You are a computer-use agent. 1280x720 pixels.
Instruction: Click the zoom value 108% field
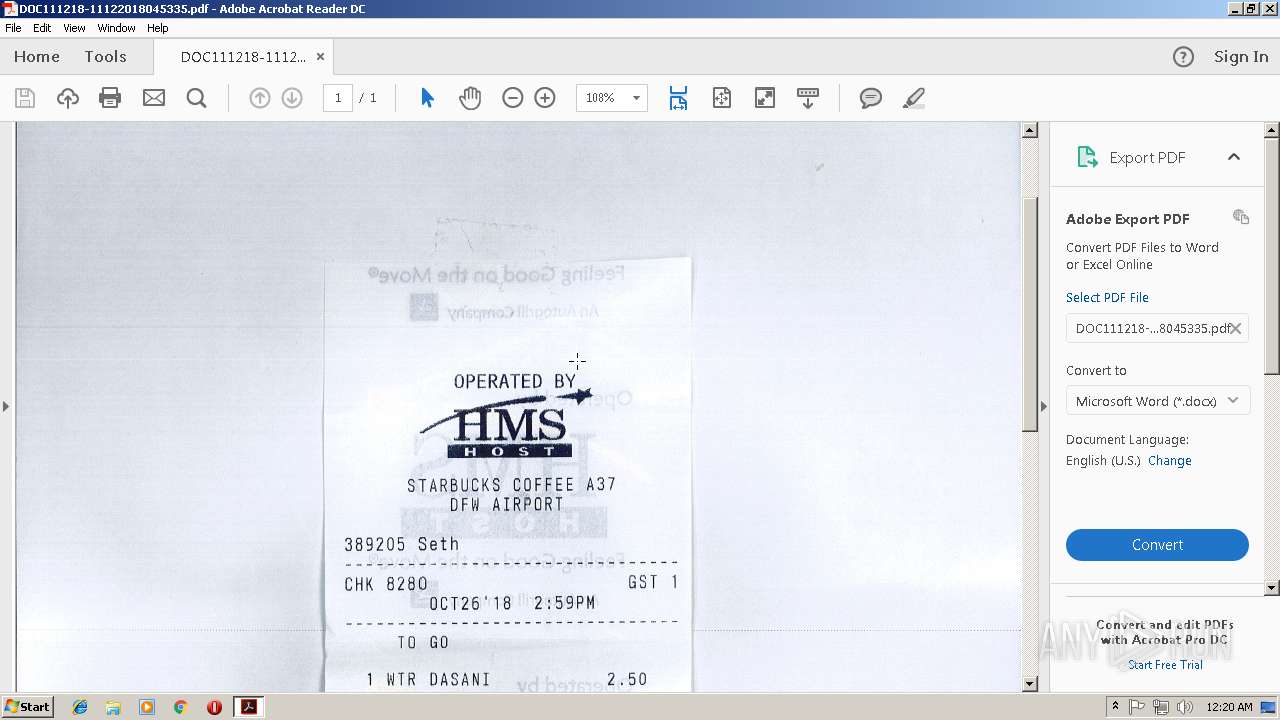[x=601, y=98]
